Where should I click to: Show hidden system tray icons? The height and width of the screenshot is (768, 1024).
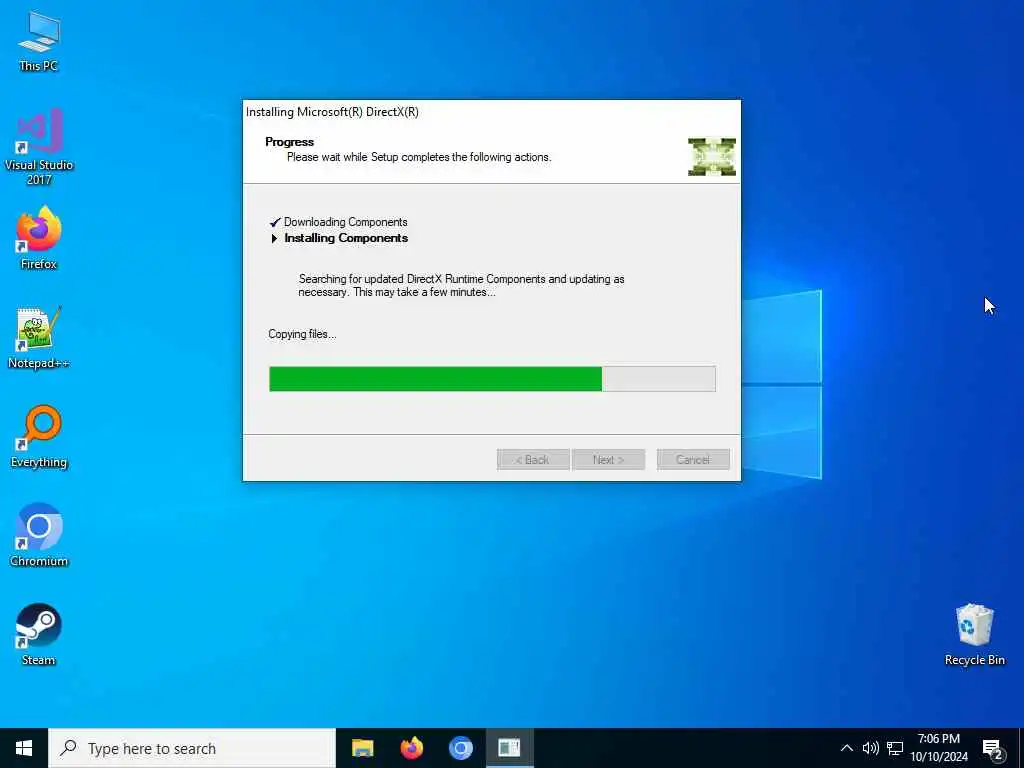846,748
